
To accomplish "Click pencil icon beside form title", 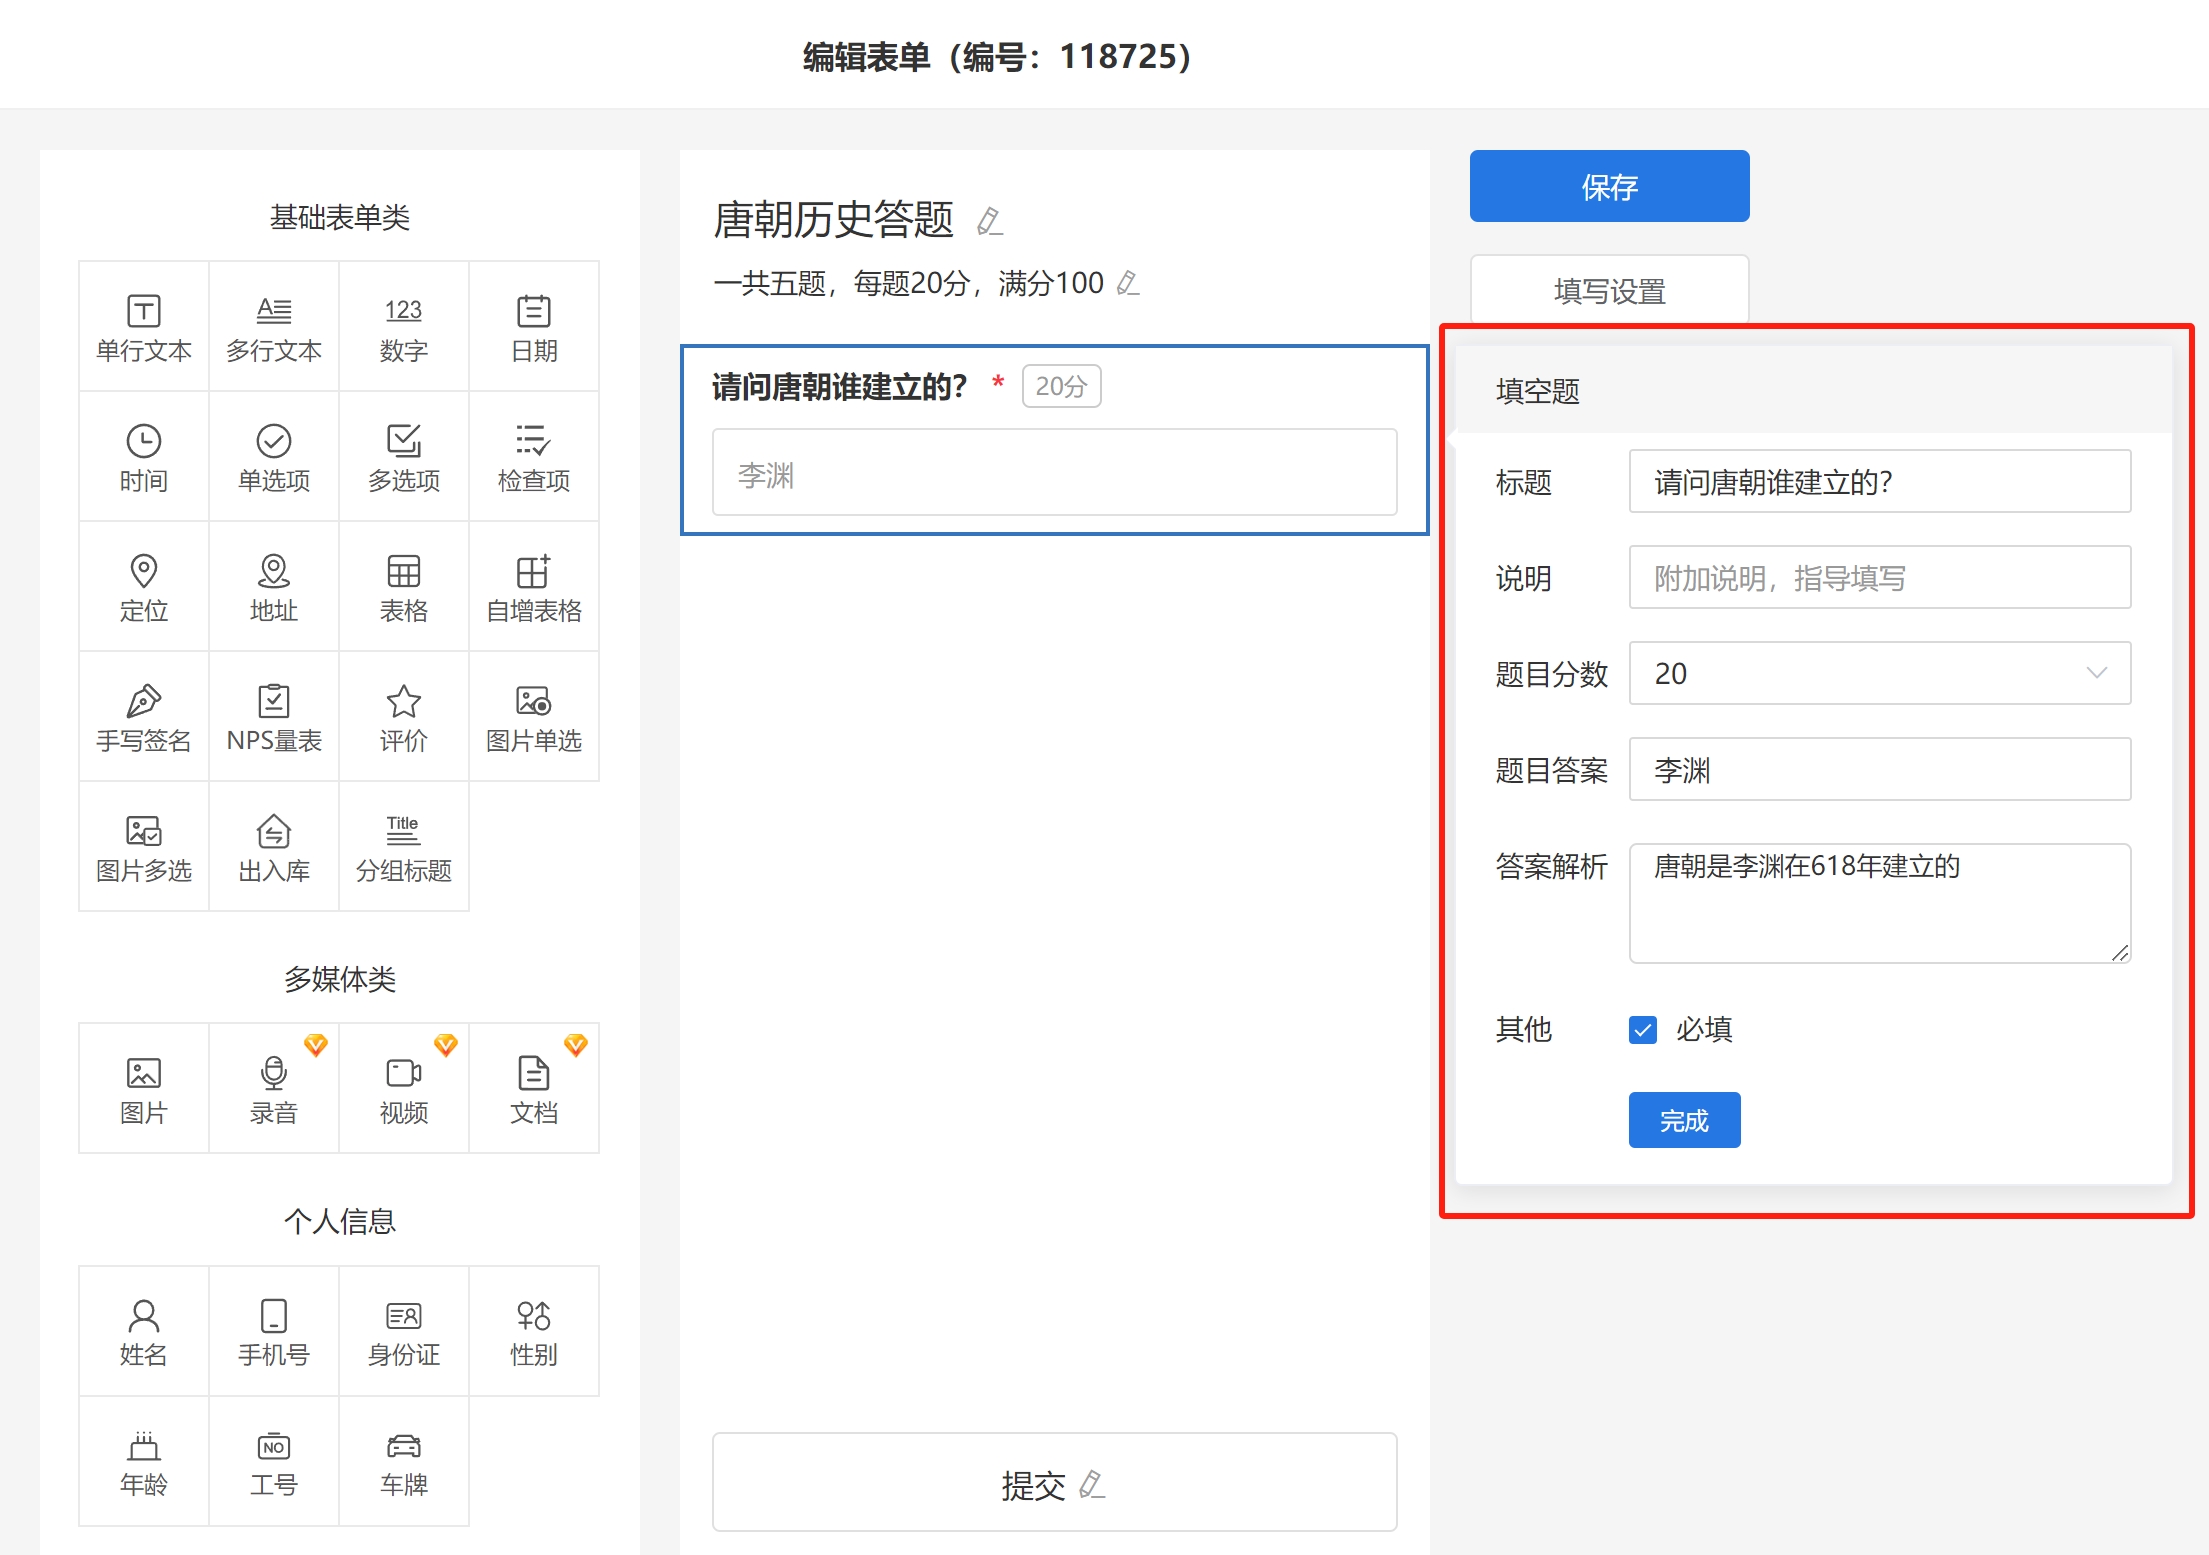I will coord(989,221).
